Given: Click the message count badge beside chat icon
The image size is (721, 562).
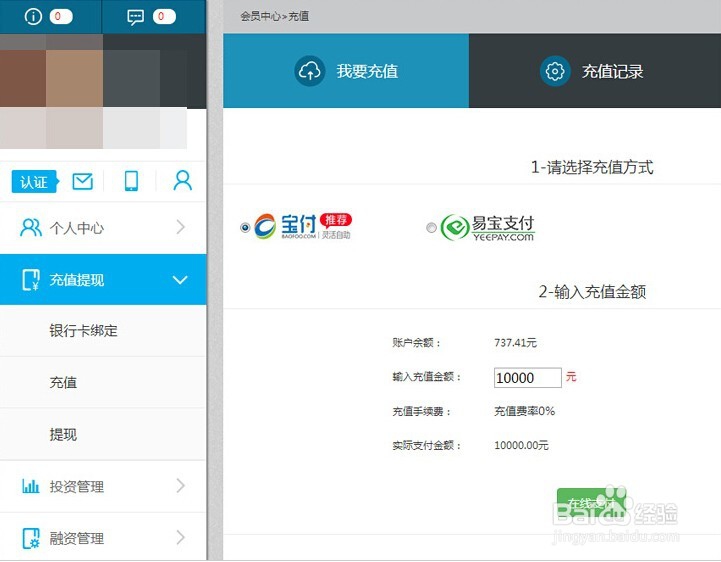Looking at the screenshot, I should click(x=164, y=17).
